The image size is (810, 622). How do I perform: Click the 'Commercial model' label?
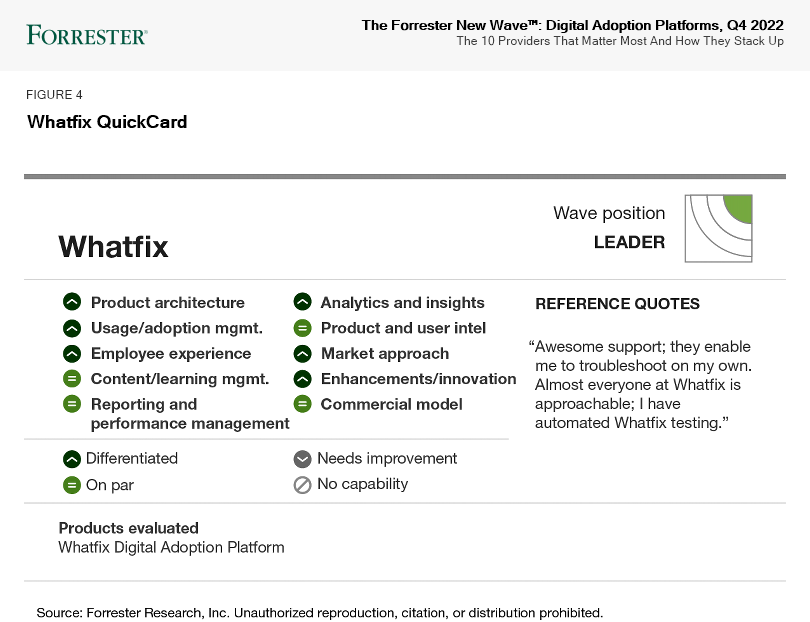click(x=392, y=404)
